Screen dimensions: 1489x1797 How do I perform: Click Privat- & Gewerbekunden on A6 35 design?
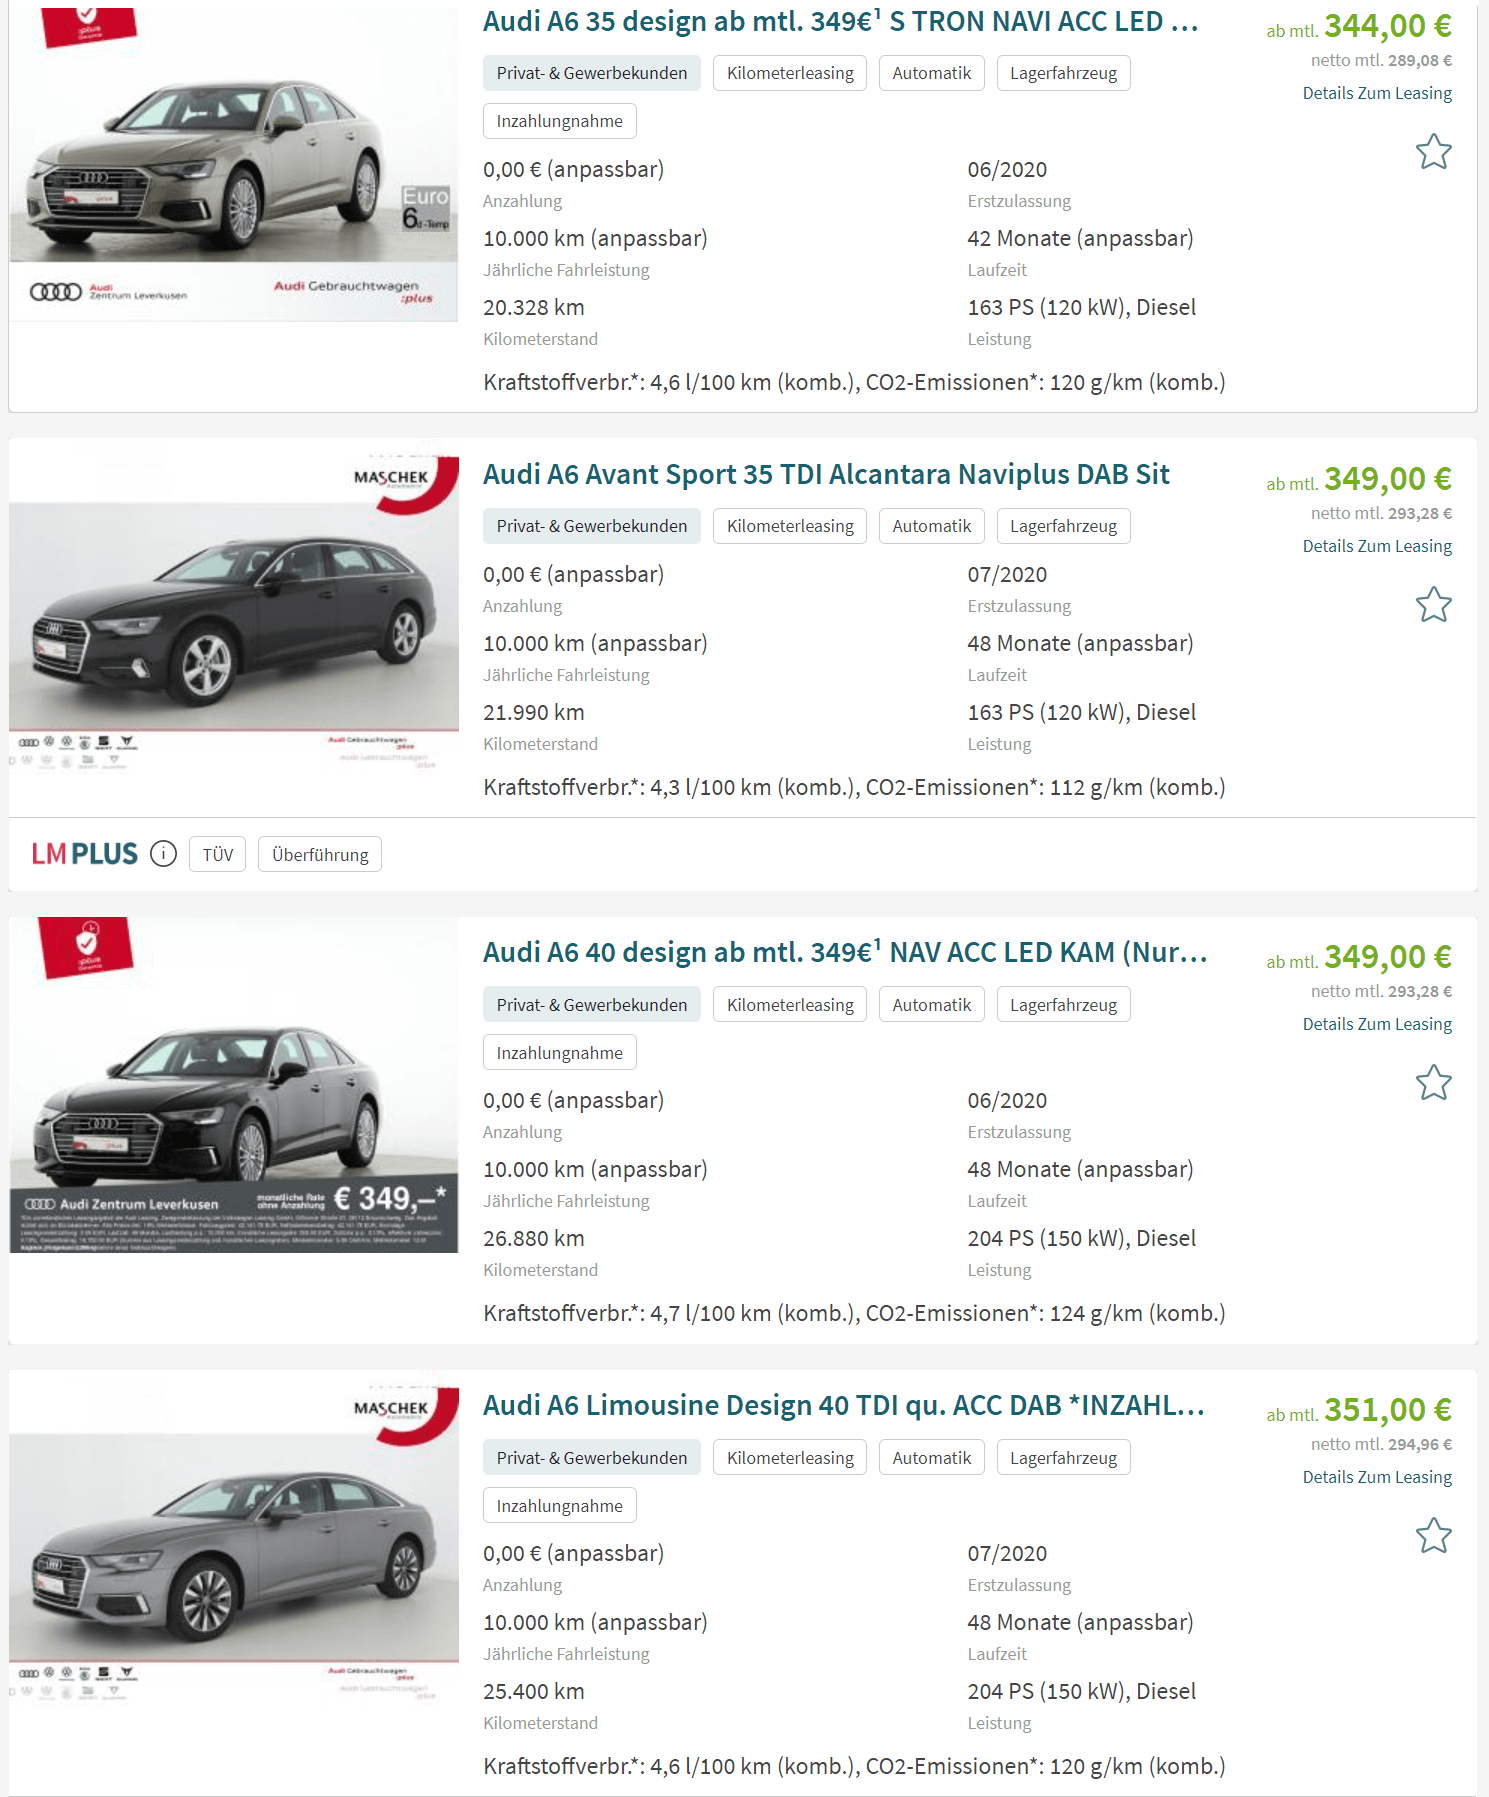[592, 73]
